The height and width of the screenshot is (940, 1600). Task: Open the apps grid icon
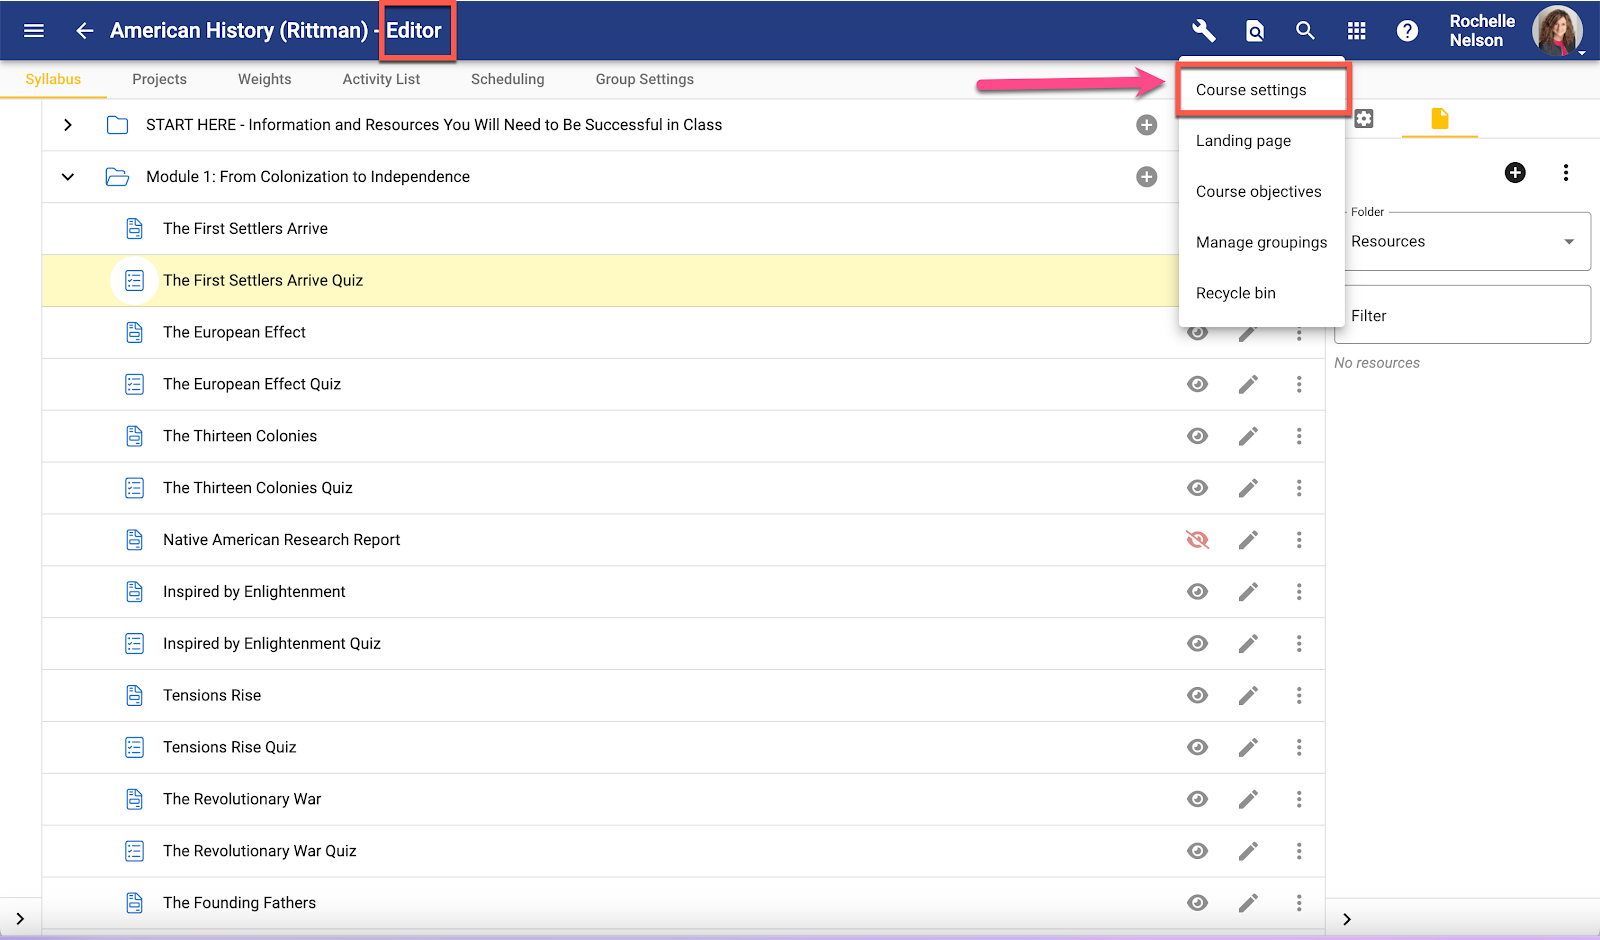pos(1356,31)
